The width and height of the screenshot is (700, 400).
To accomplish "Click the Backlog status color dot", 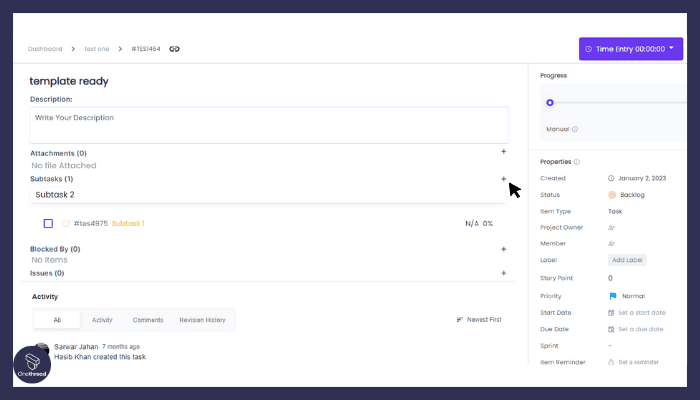I will coord(612,195).
